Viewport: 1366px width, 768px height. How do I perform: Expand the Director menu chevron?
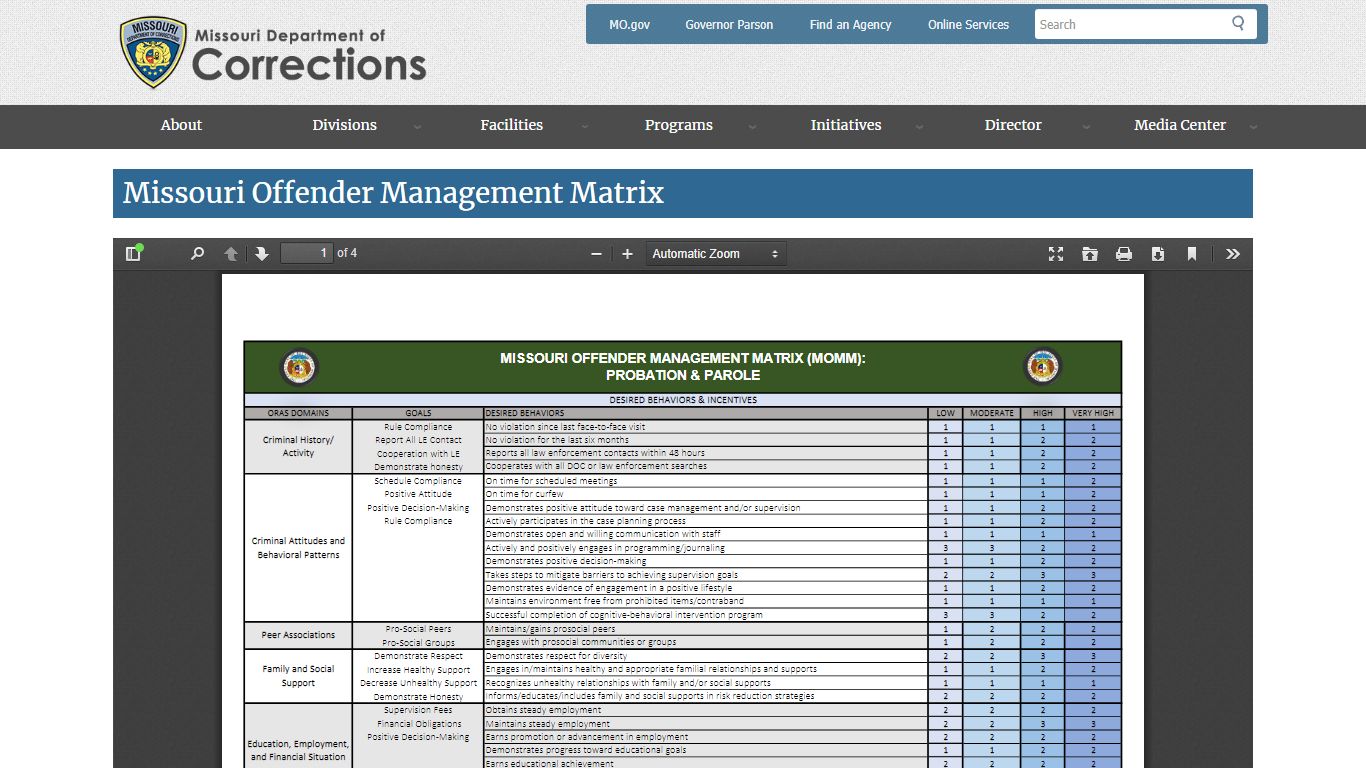[x=1086, y=127]
